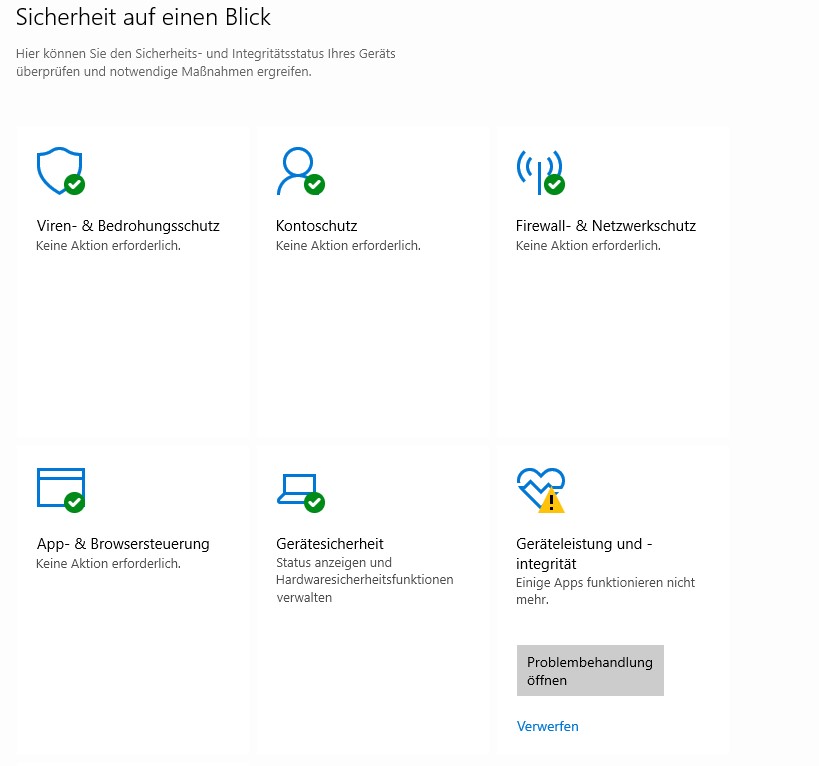Click 'Keine Aktion erforderlich.' under Kontoschutz
The height and width of the screenshot is (766, 819).
point(348,245)
